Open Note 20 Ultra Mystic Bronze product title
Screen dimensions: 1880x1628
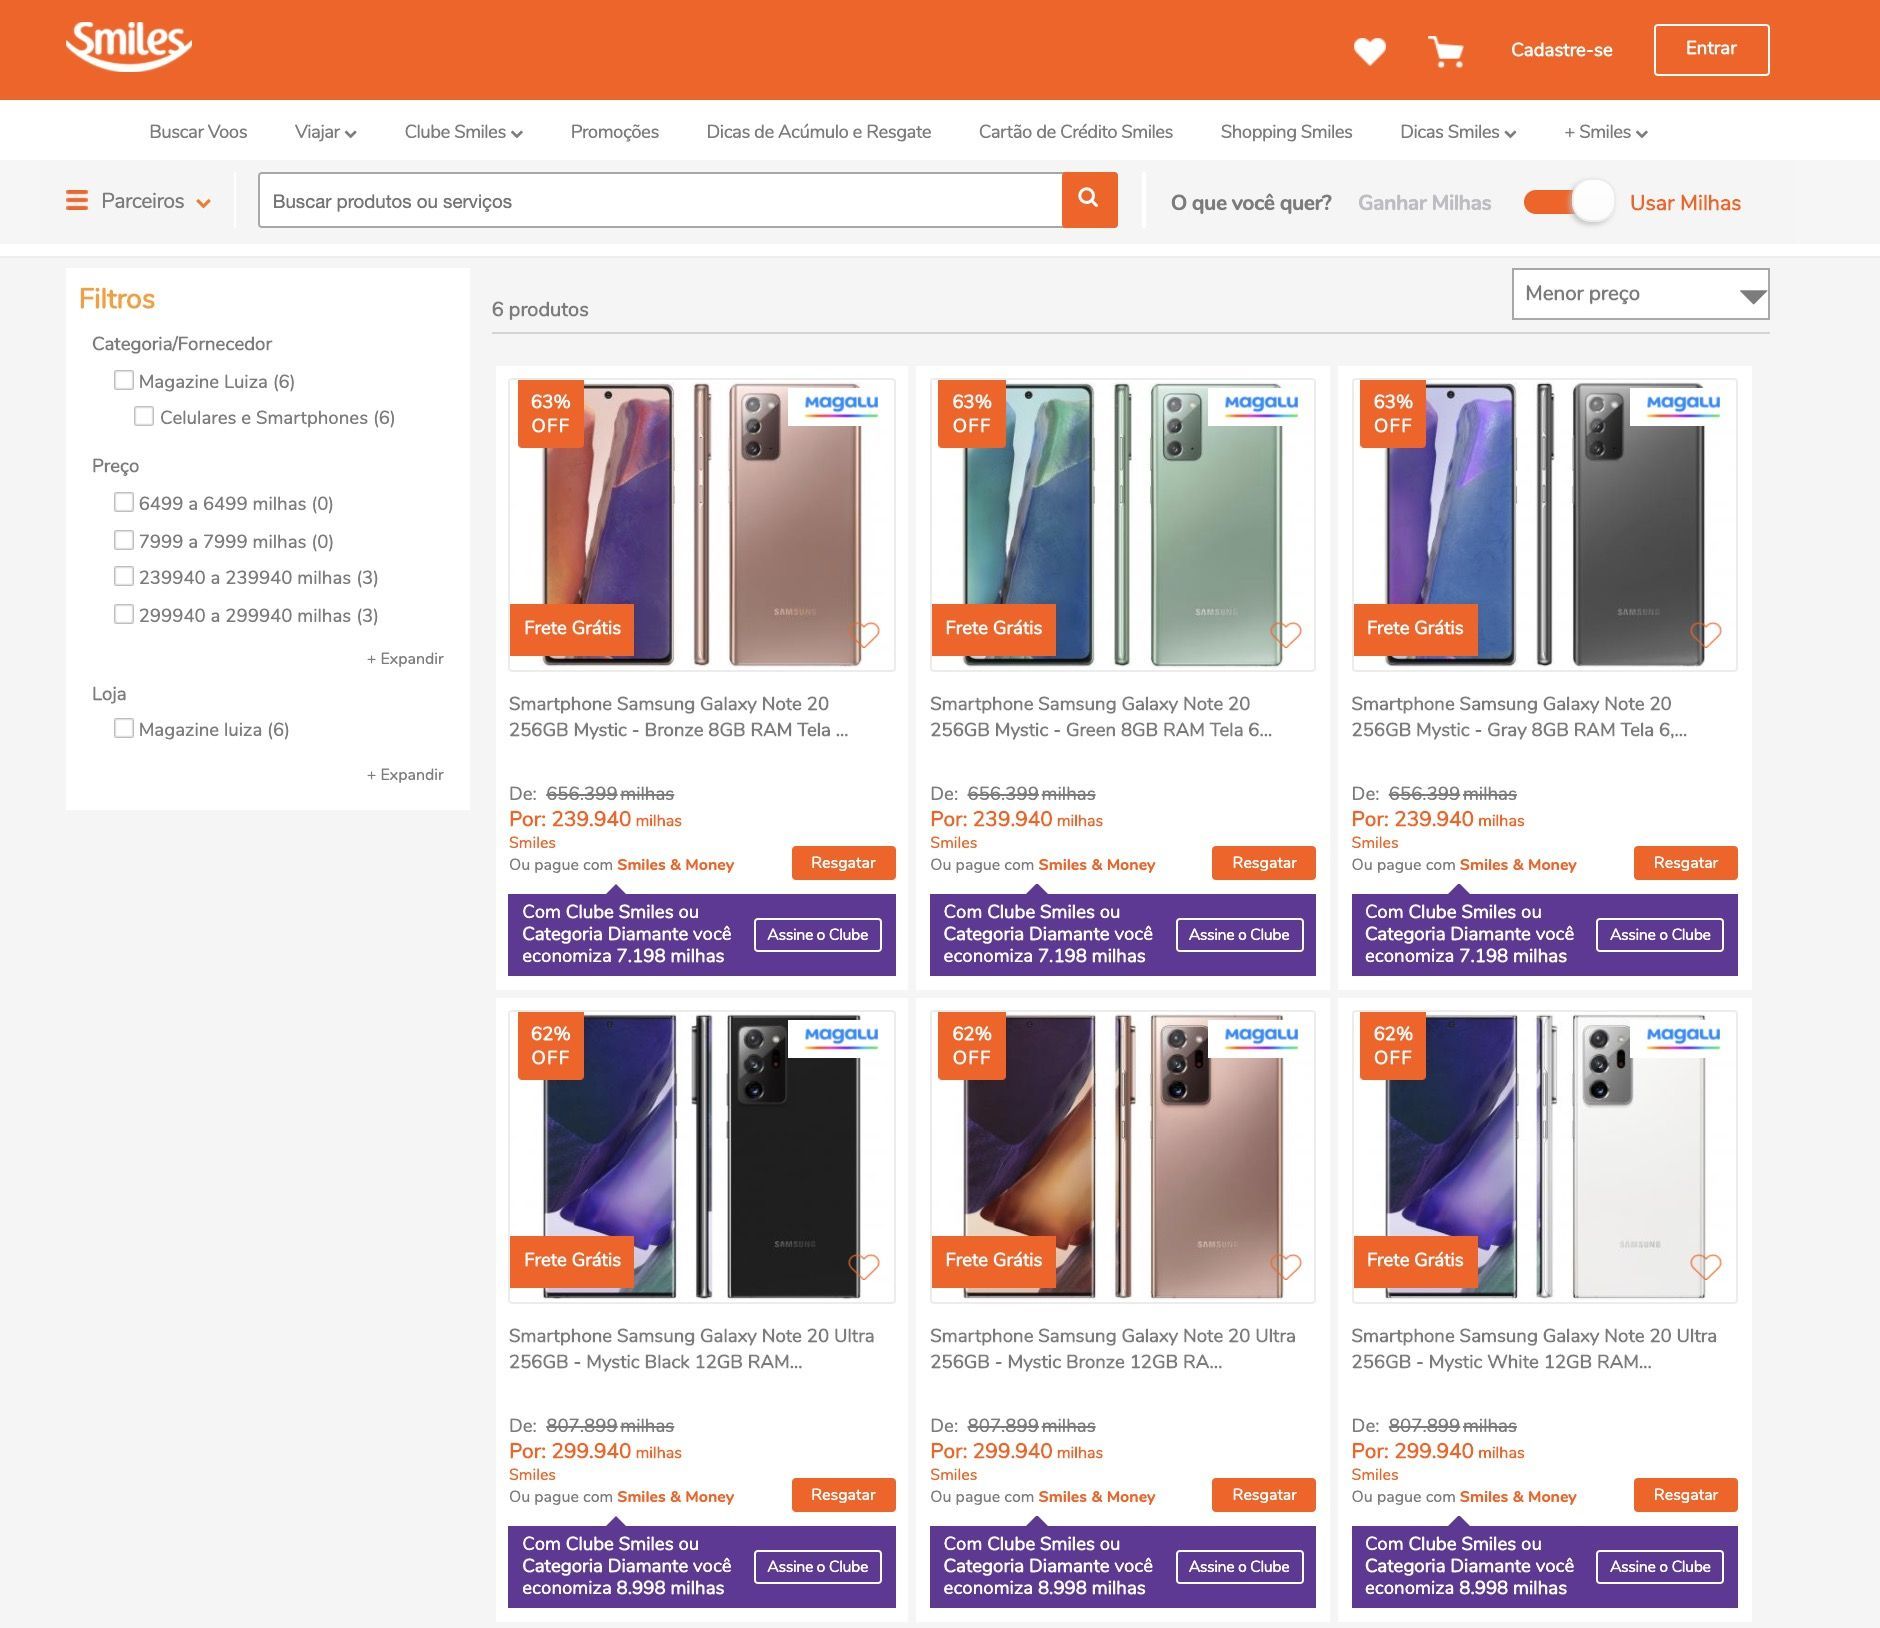[1112, 1349]
